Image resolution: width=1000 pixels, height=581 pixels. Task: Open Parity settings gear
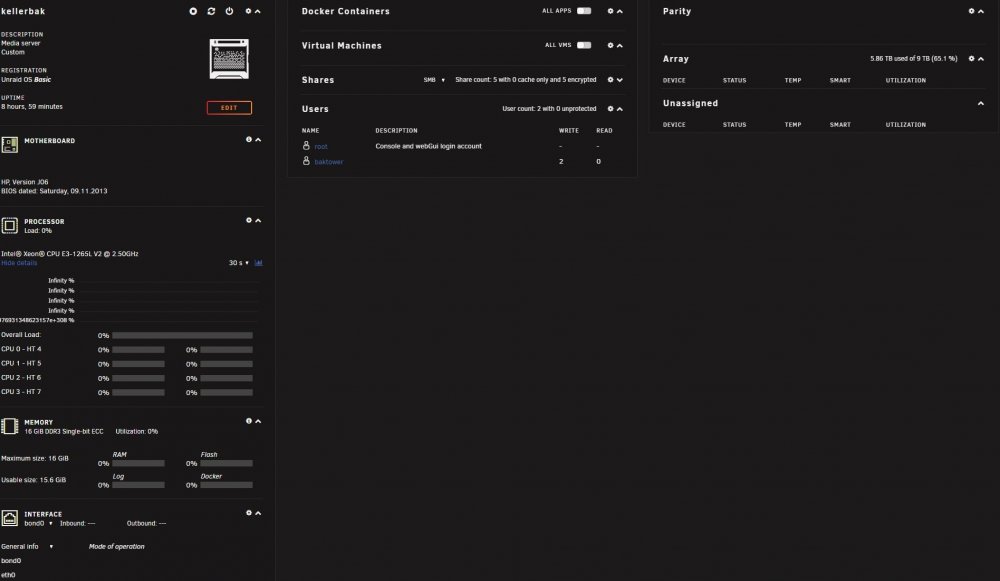point(971,11)
